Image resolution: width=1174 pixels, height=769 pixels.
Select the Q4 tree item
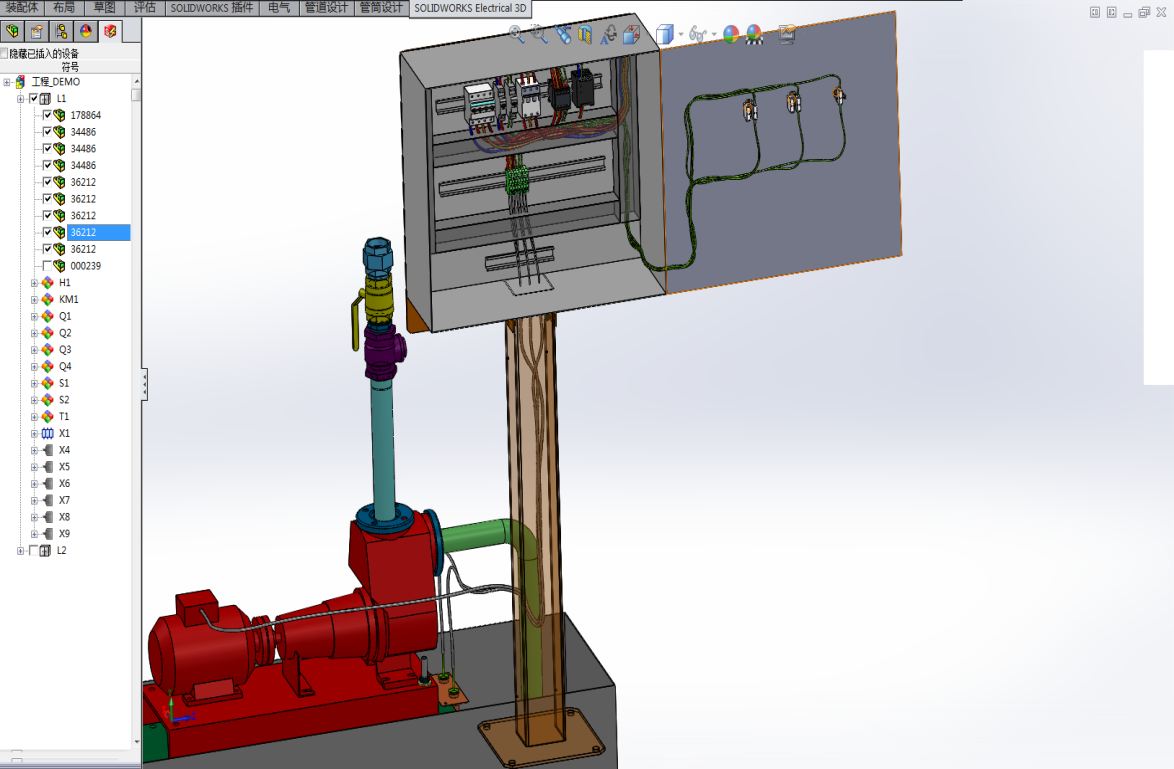click(x=65, y=367)
